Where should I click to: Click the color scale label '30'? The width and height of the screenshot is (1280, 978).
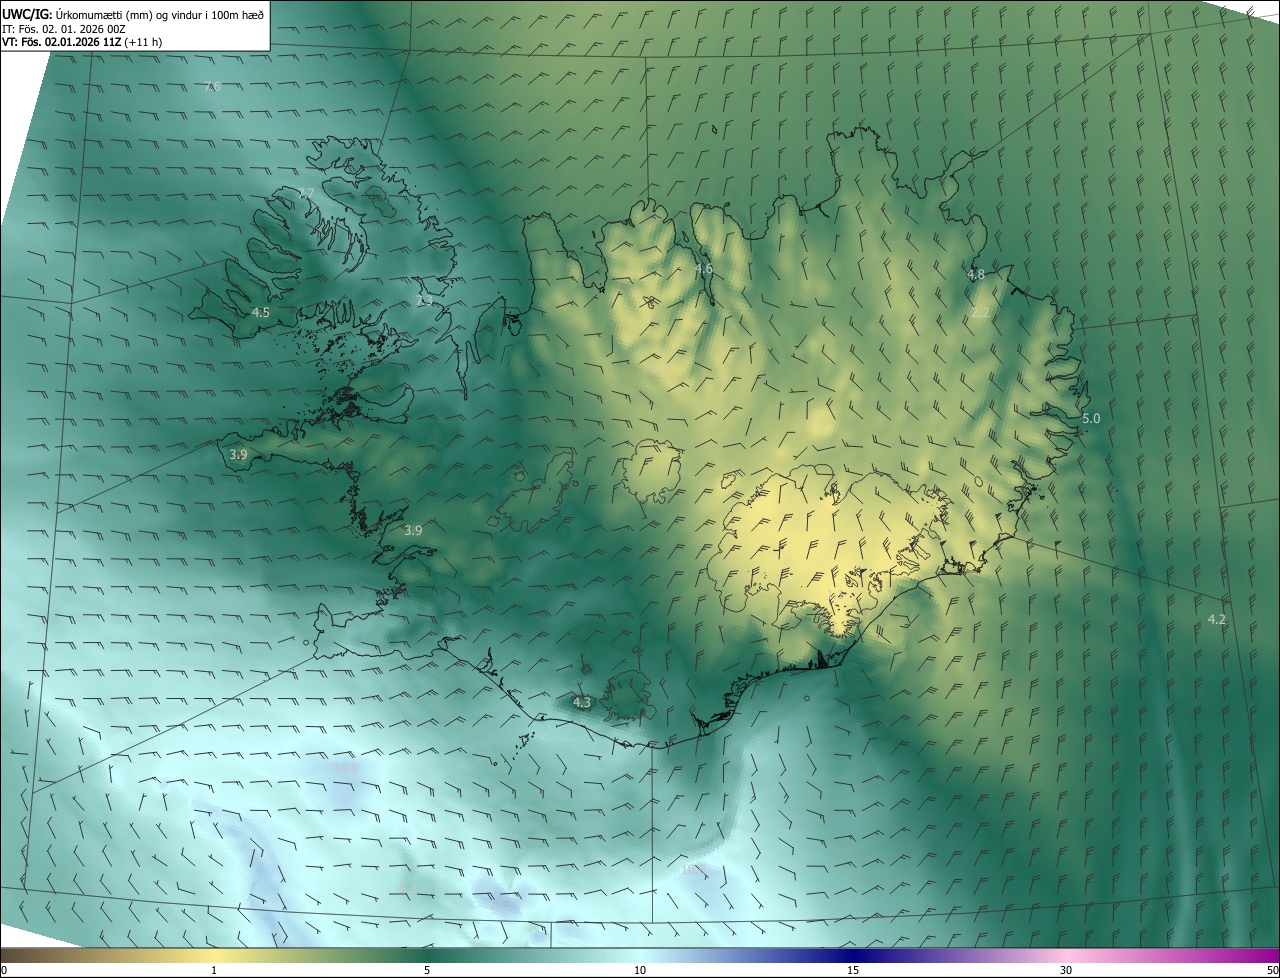point(1066,970)
